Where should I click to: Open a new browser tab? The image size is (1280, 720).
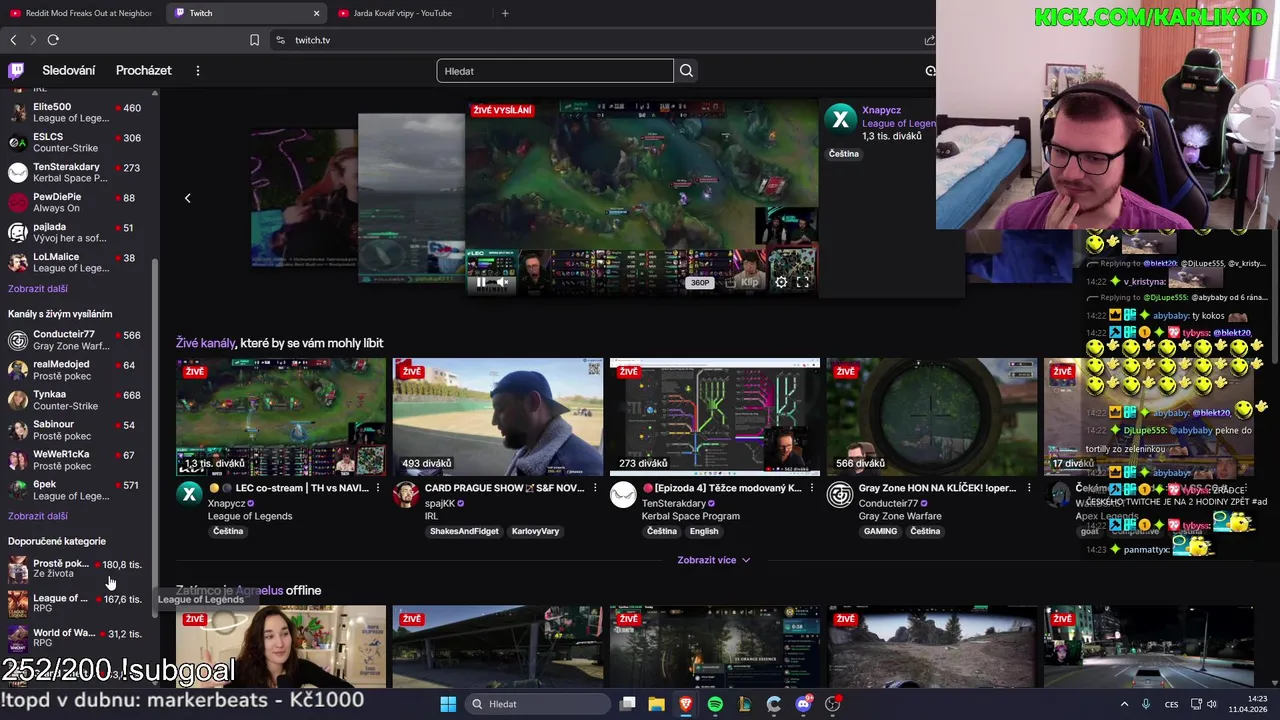click(x=505, y=13)
